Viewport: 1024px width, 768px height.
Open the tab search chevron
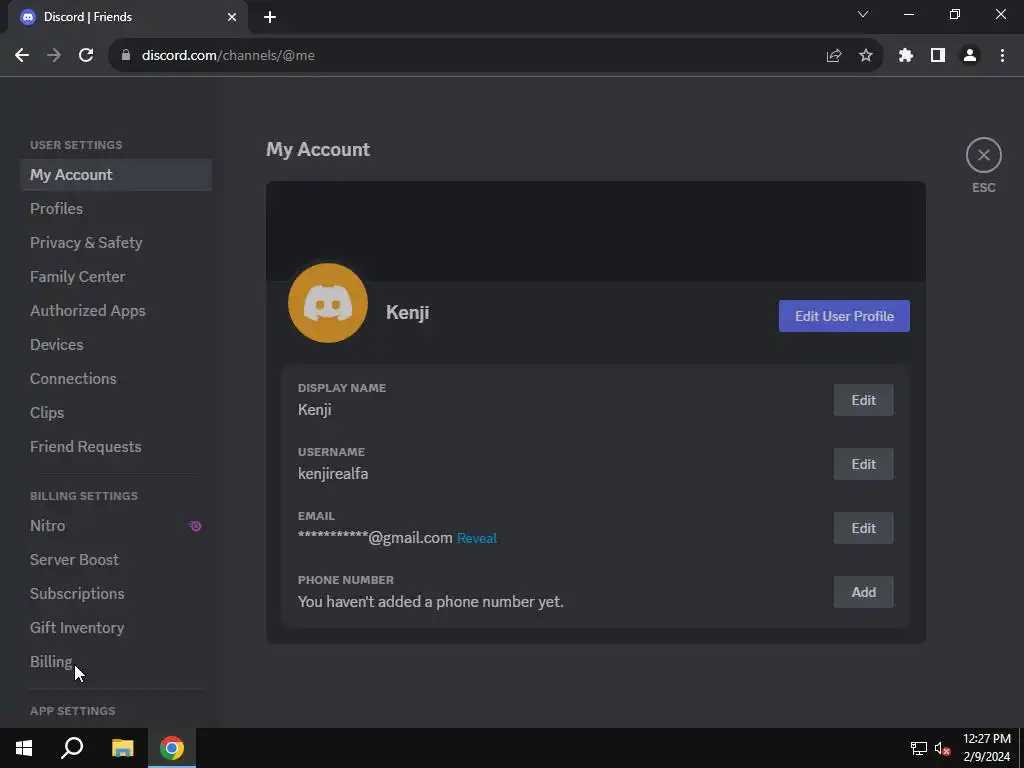coord(863,14)
